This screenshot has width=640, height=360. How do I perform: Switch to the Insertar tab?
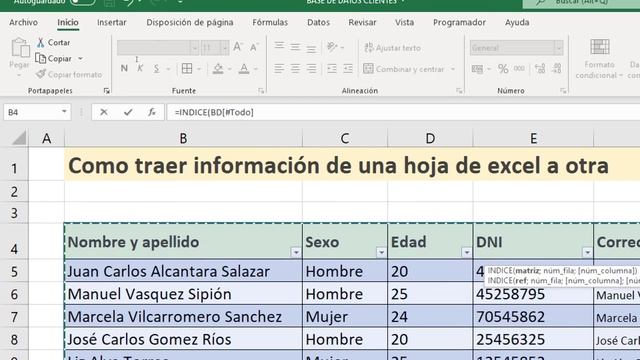coord(111,22)
